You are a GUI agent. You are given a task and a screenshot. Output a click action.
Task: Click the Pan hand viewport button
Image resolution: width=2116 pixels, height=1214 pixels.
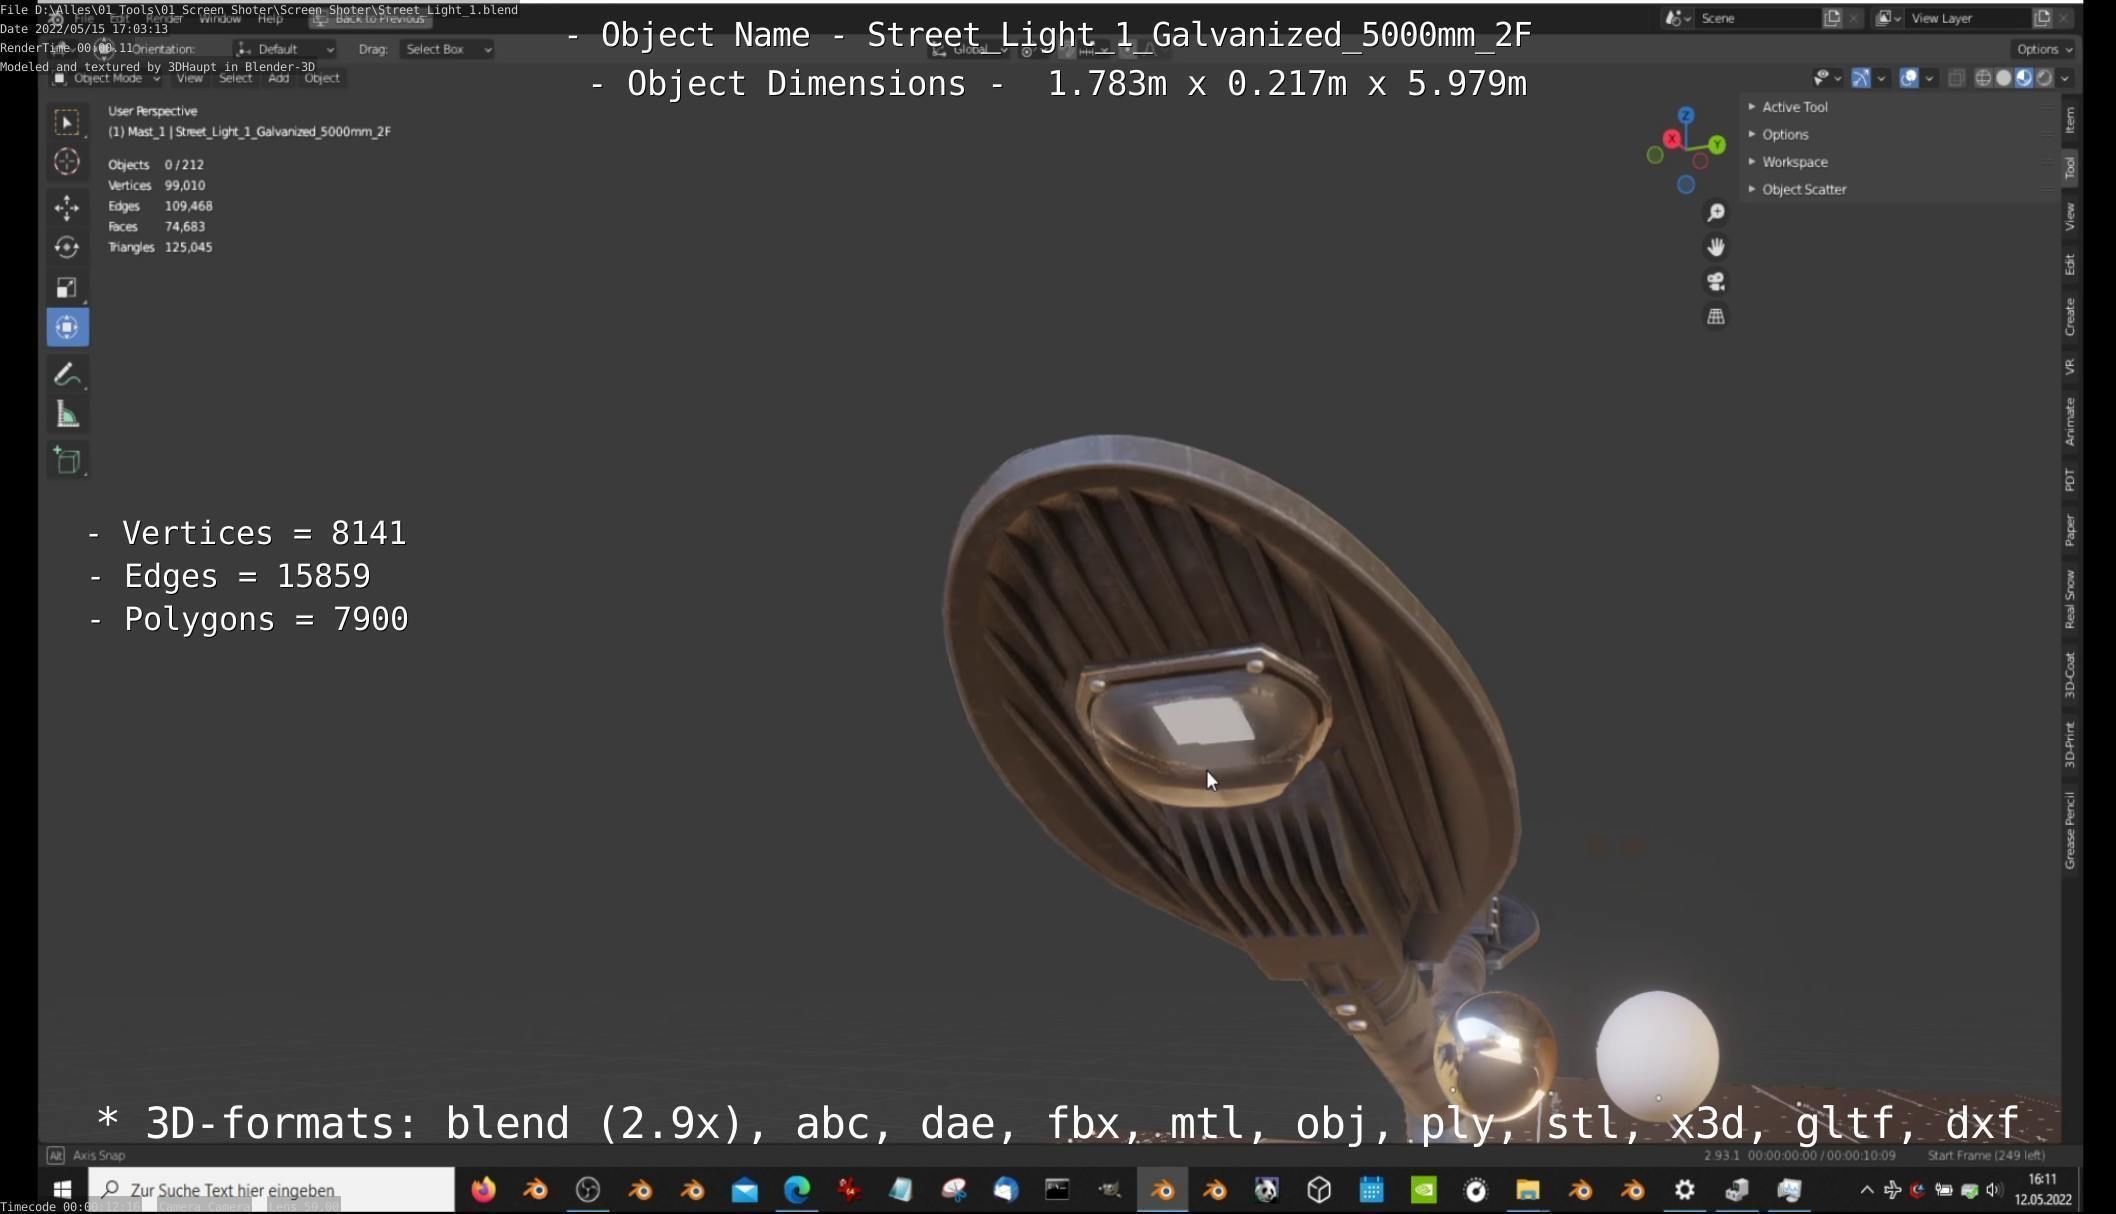pos(1716,247)
